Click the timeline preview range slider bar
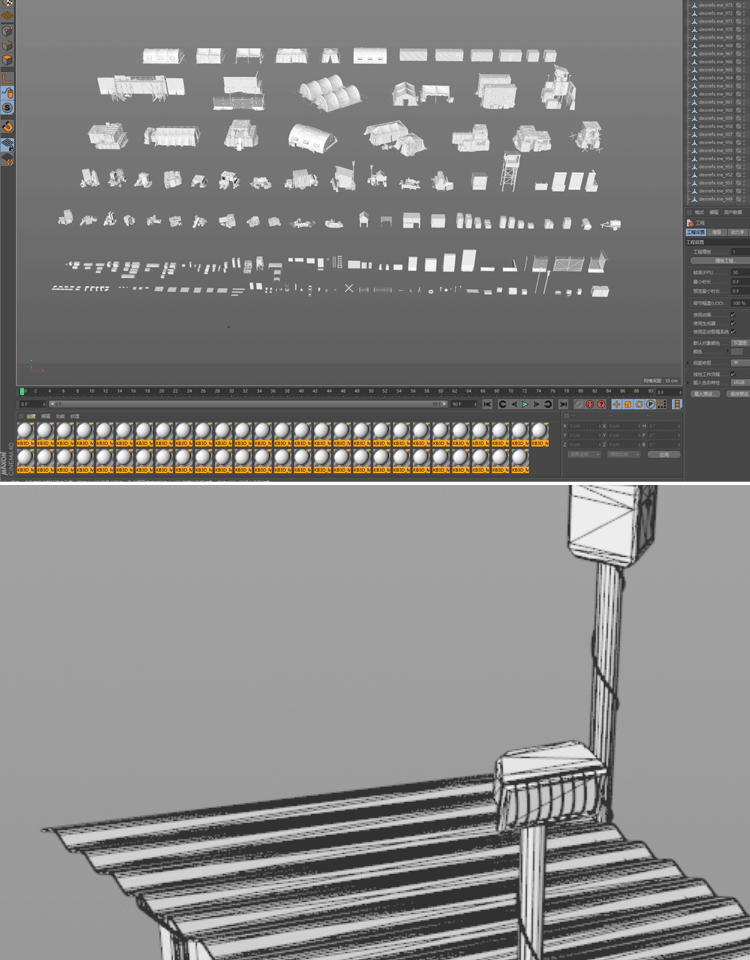The height and width of the screenshot is (960, 750). [248, 404]
